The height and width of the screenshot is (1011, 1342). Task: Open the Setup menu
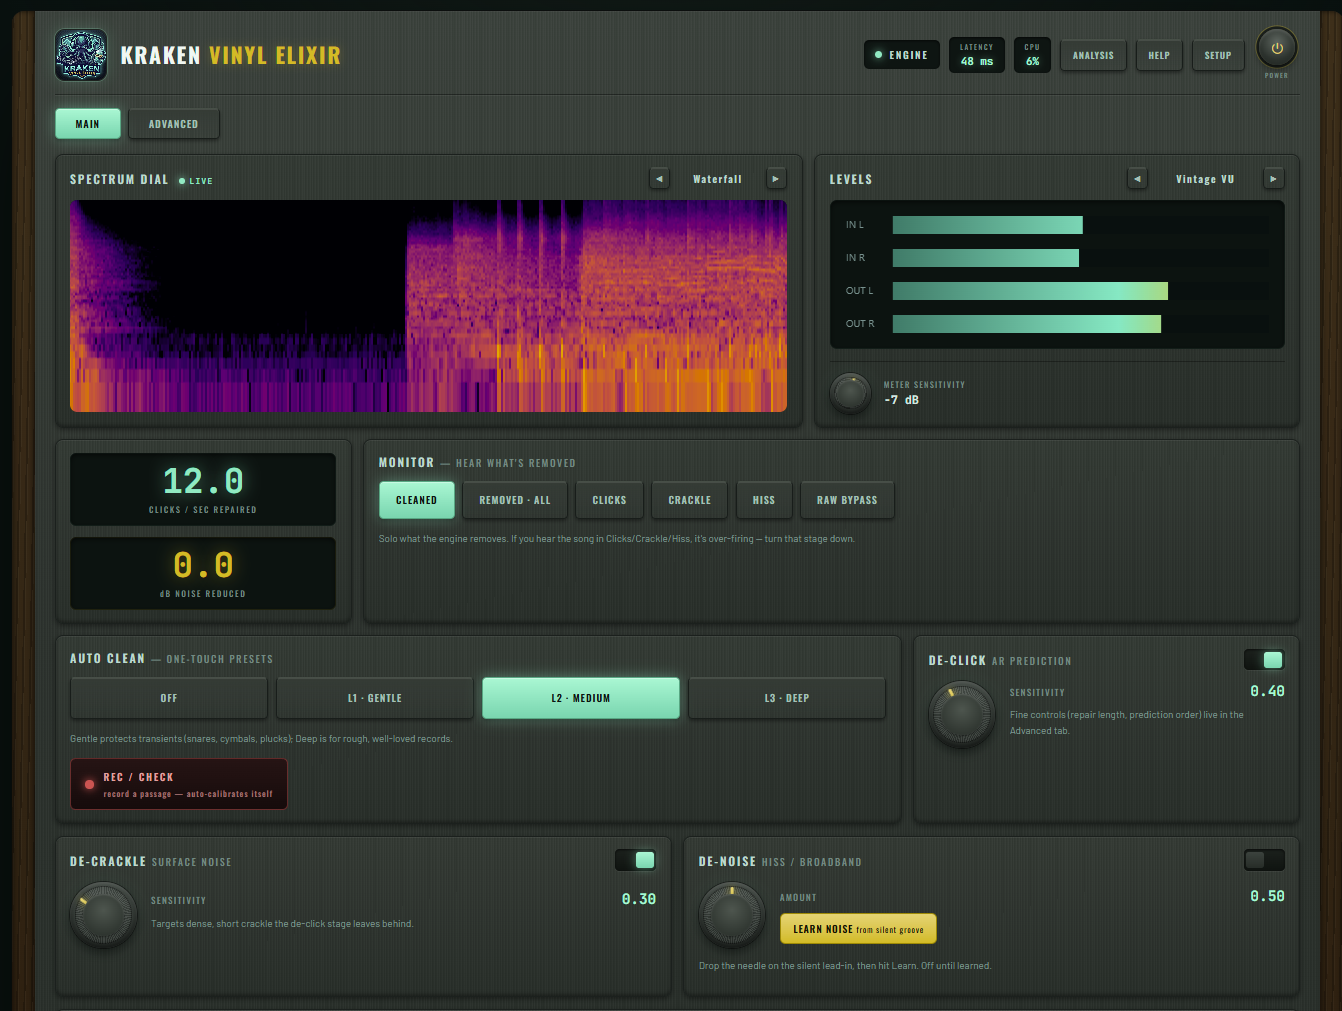[x=1218, y=55]
